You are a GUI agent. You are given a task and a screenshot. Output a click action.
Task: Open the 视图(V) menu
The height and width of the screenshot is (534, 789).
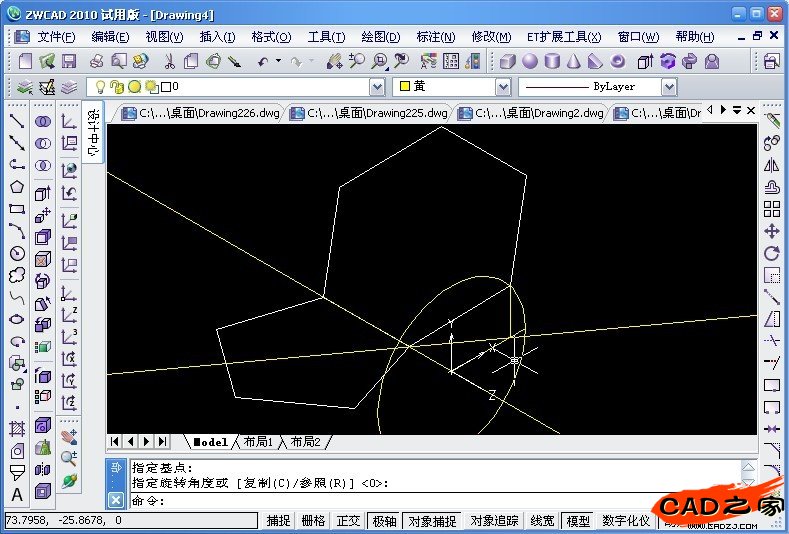[164, 37]
